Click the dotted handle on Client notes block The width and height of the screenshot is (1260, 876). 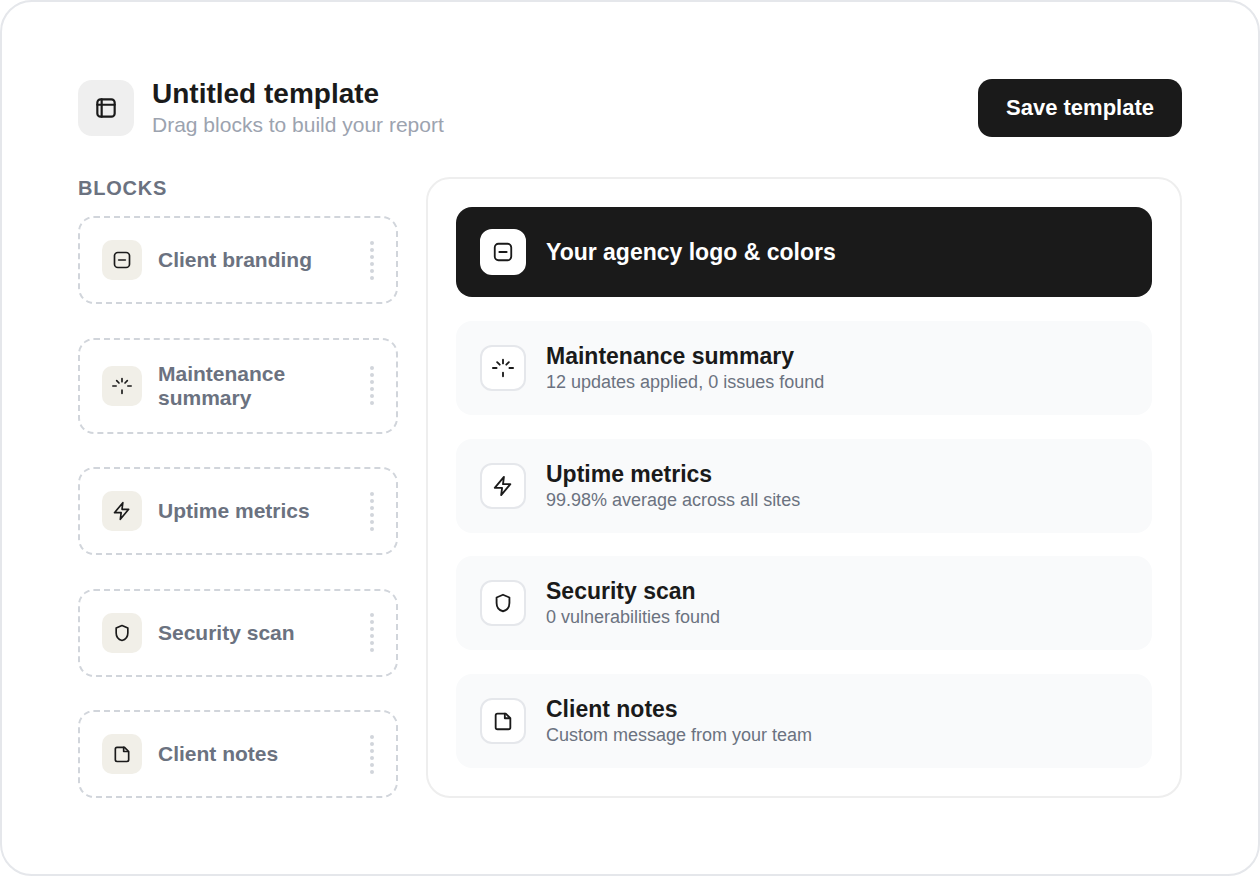click(x=372, y=754)
